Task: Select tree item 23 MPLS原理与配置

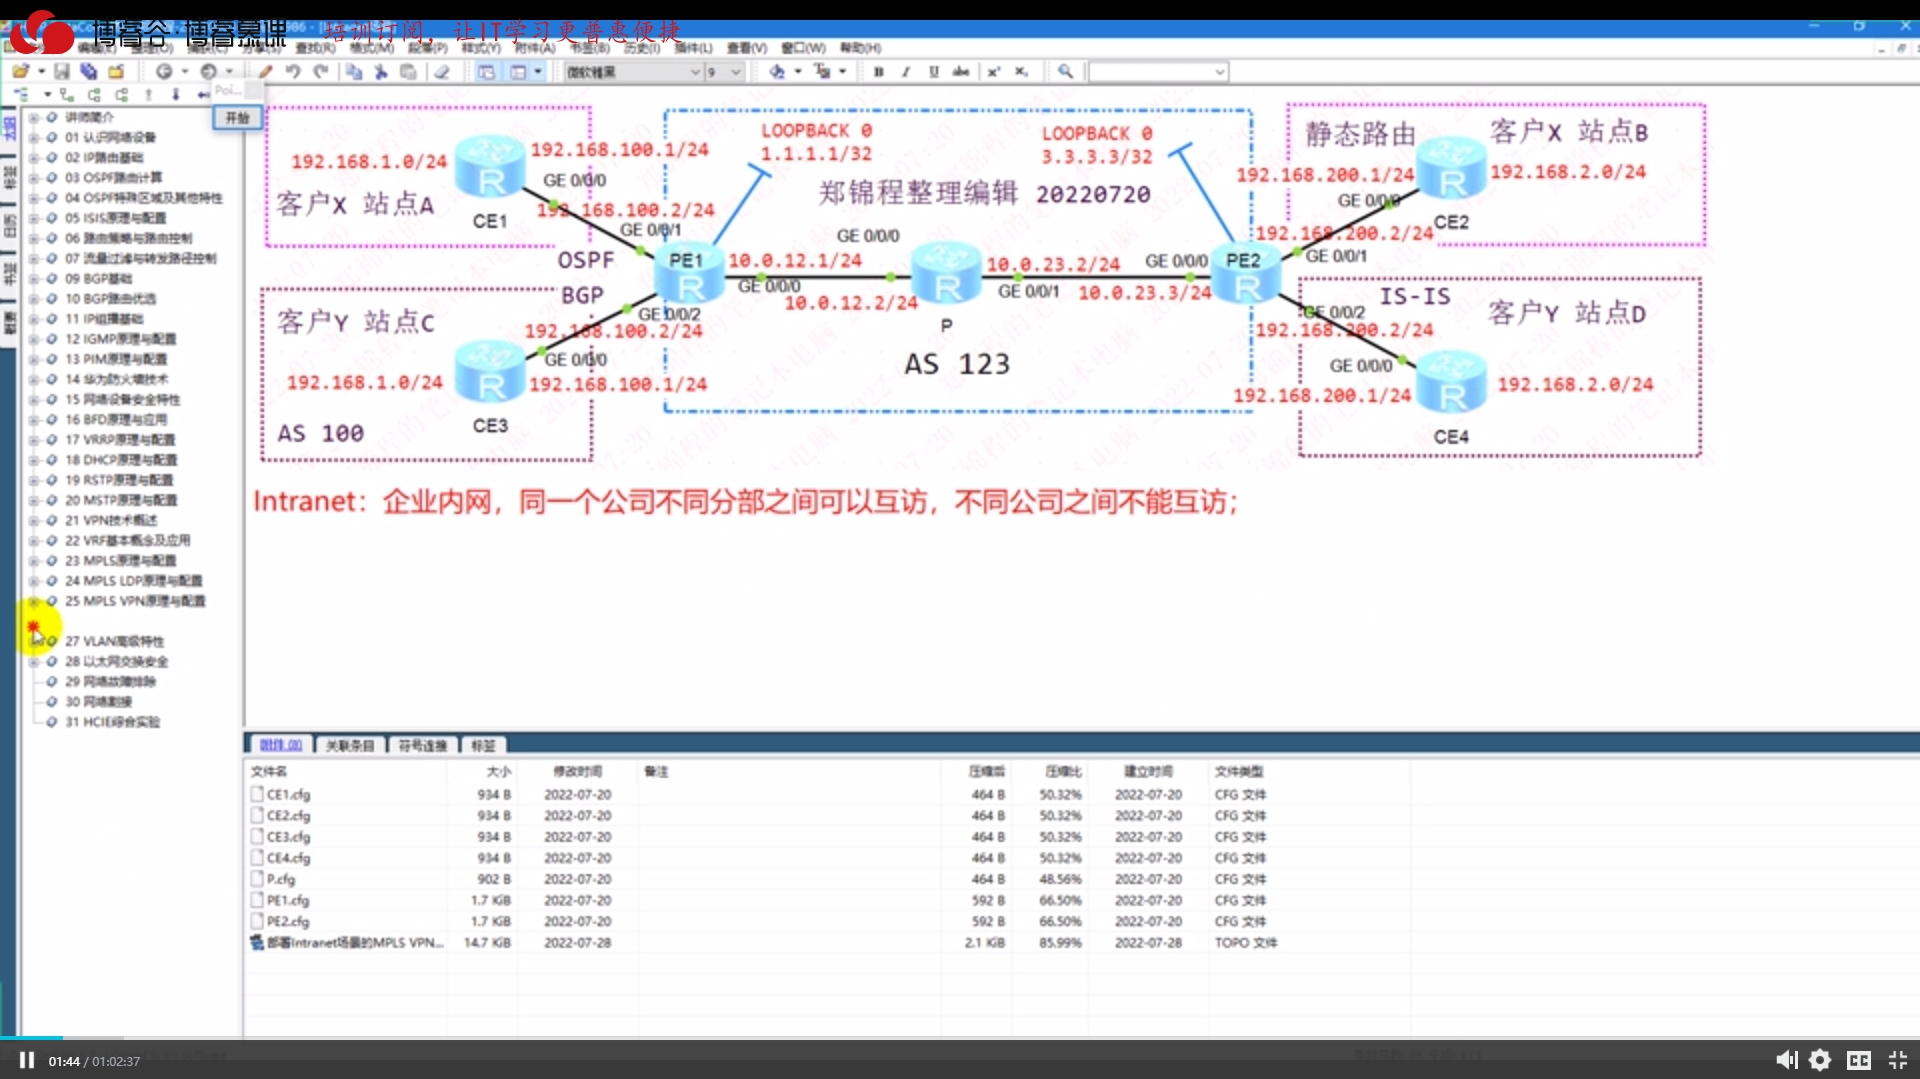Action: click(120, 561)
